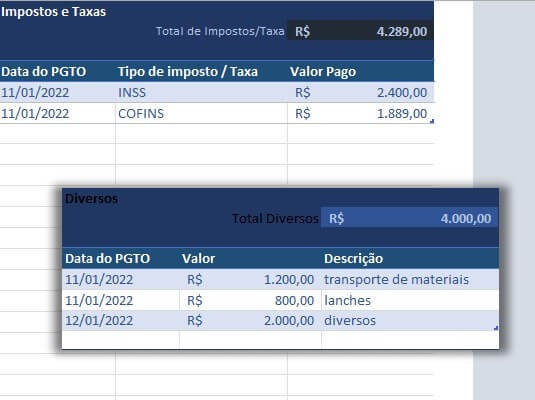The image size is (535, 400).
Task: Select the date cell beside COFINS
Action: (x=58, y=113)
